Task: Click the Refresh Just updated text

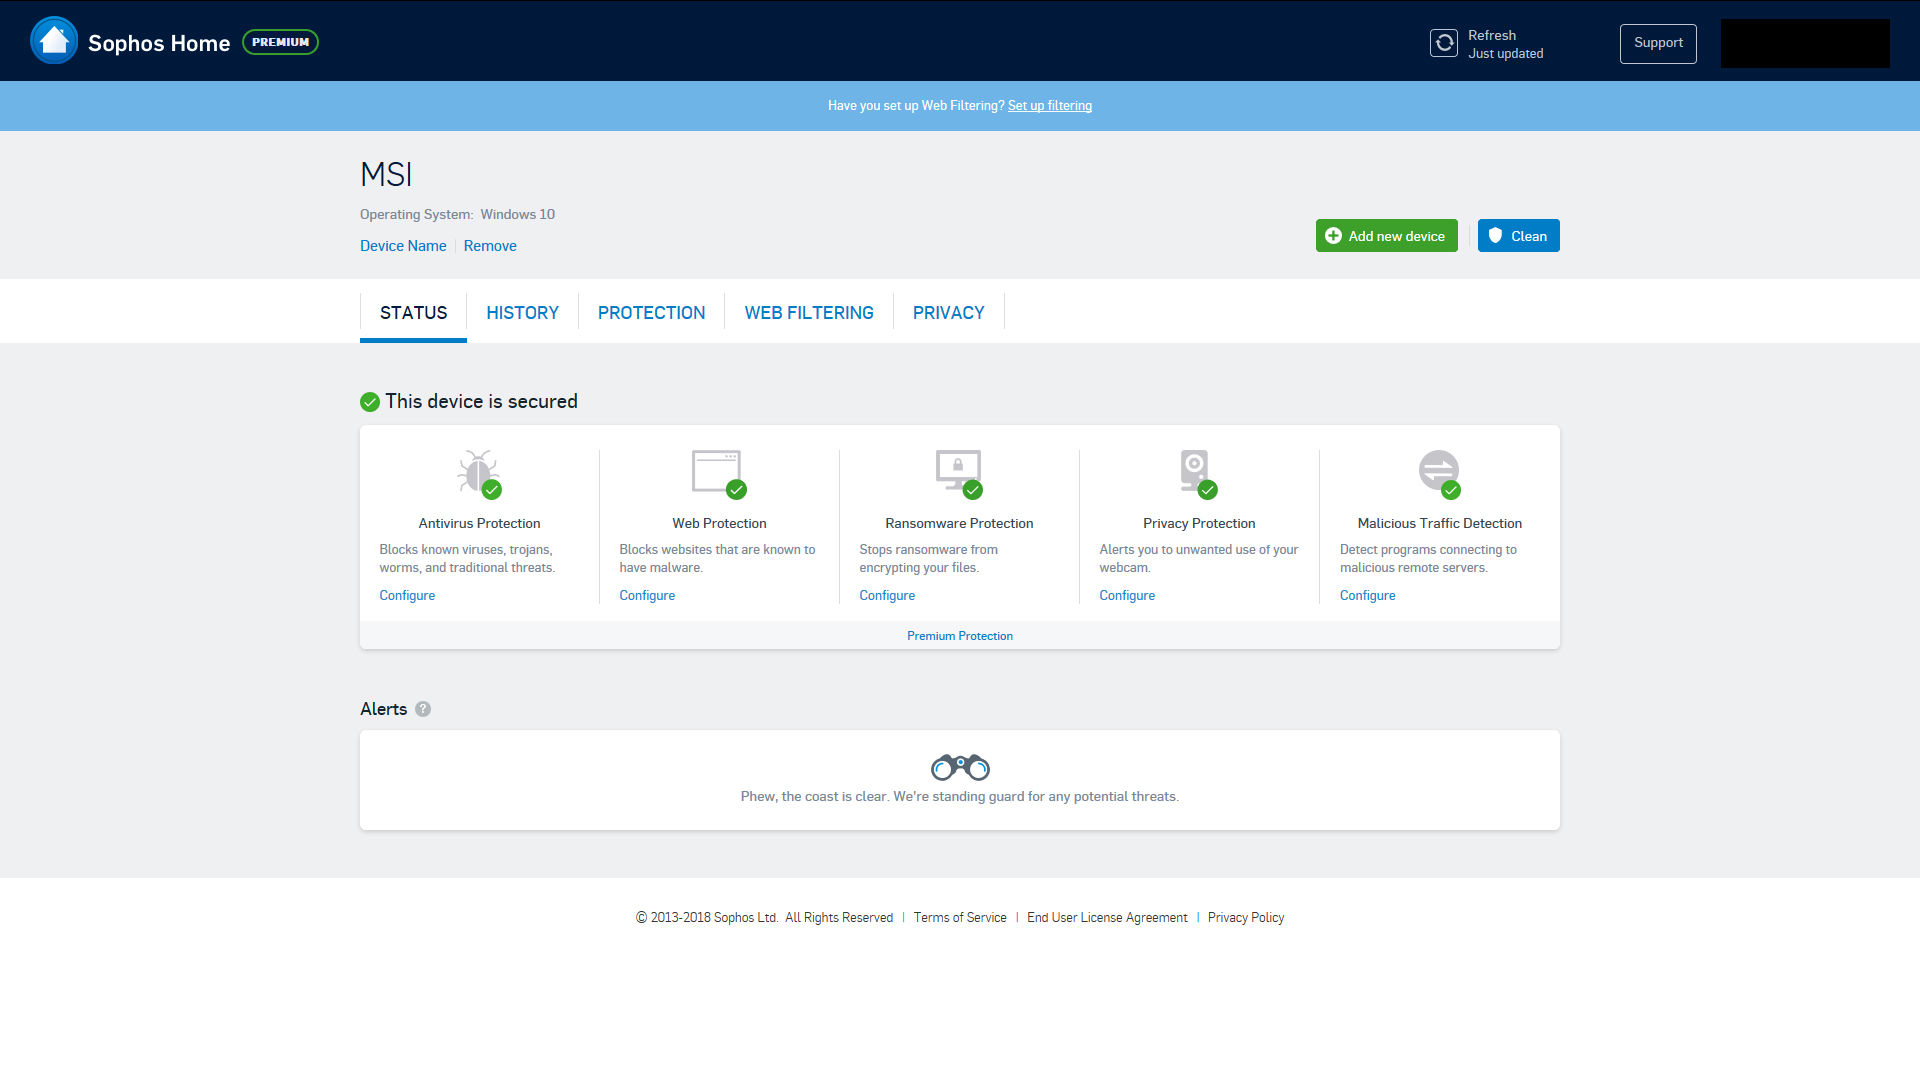Action: tap(1505, 44)
